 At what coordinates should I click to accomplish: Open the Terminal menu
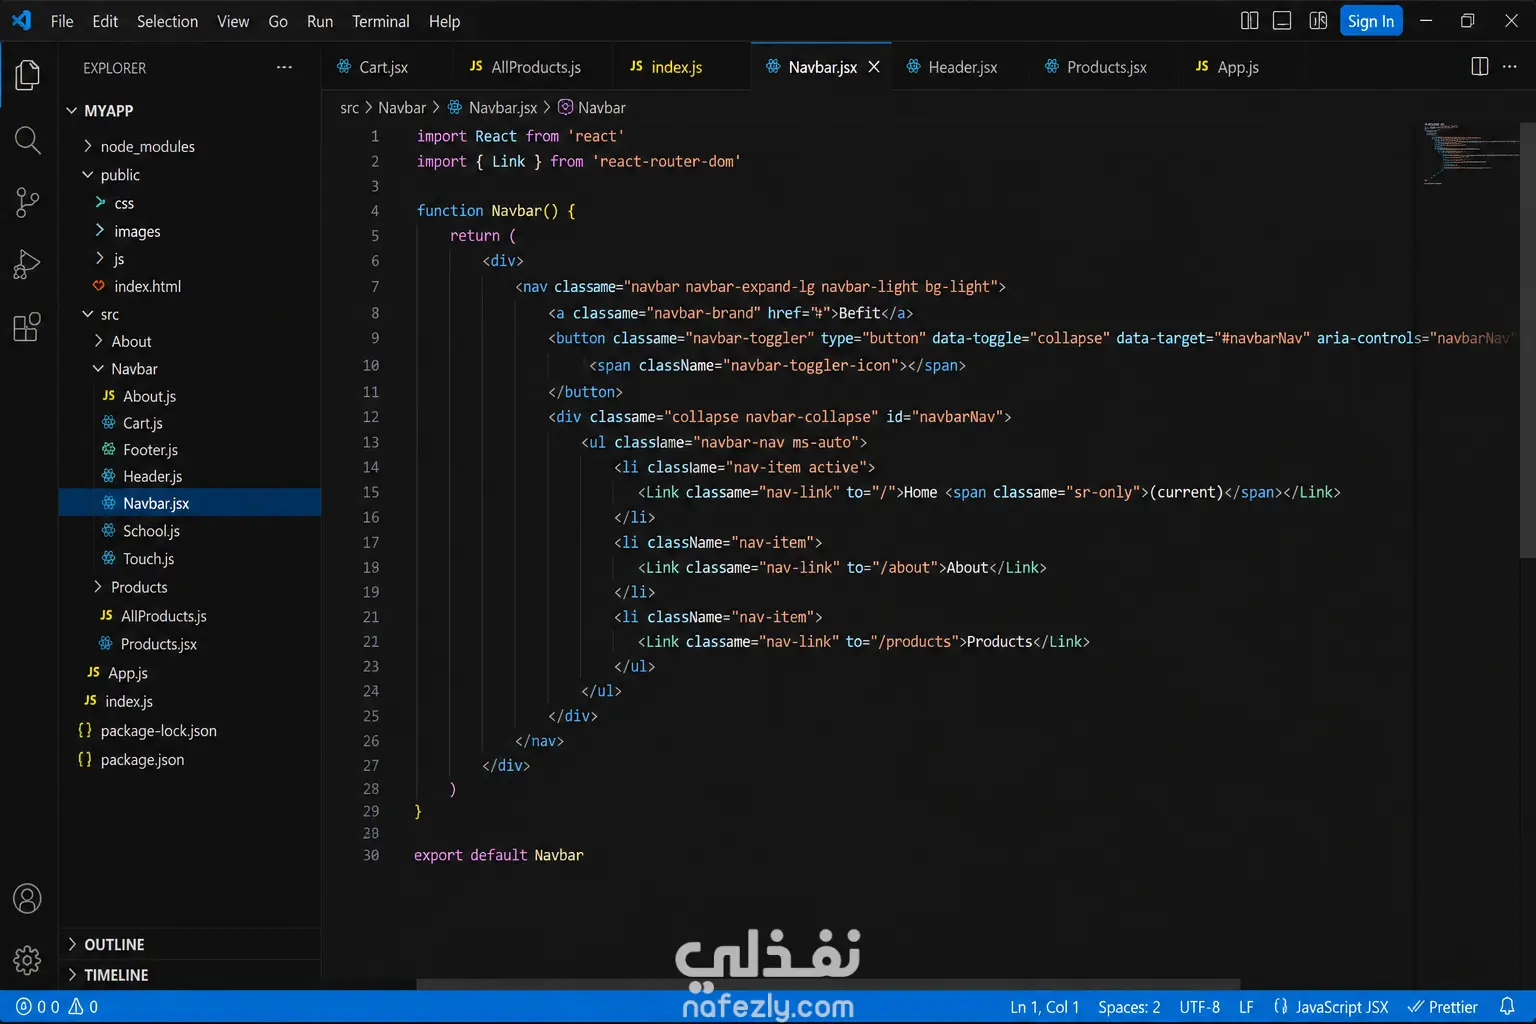point(381,21)
